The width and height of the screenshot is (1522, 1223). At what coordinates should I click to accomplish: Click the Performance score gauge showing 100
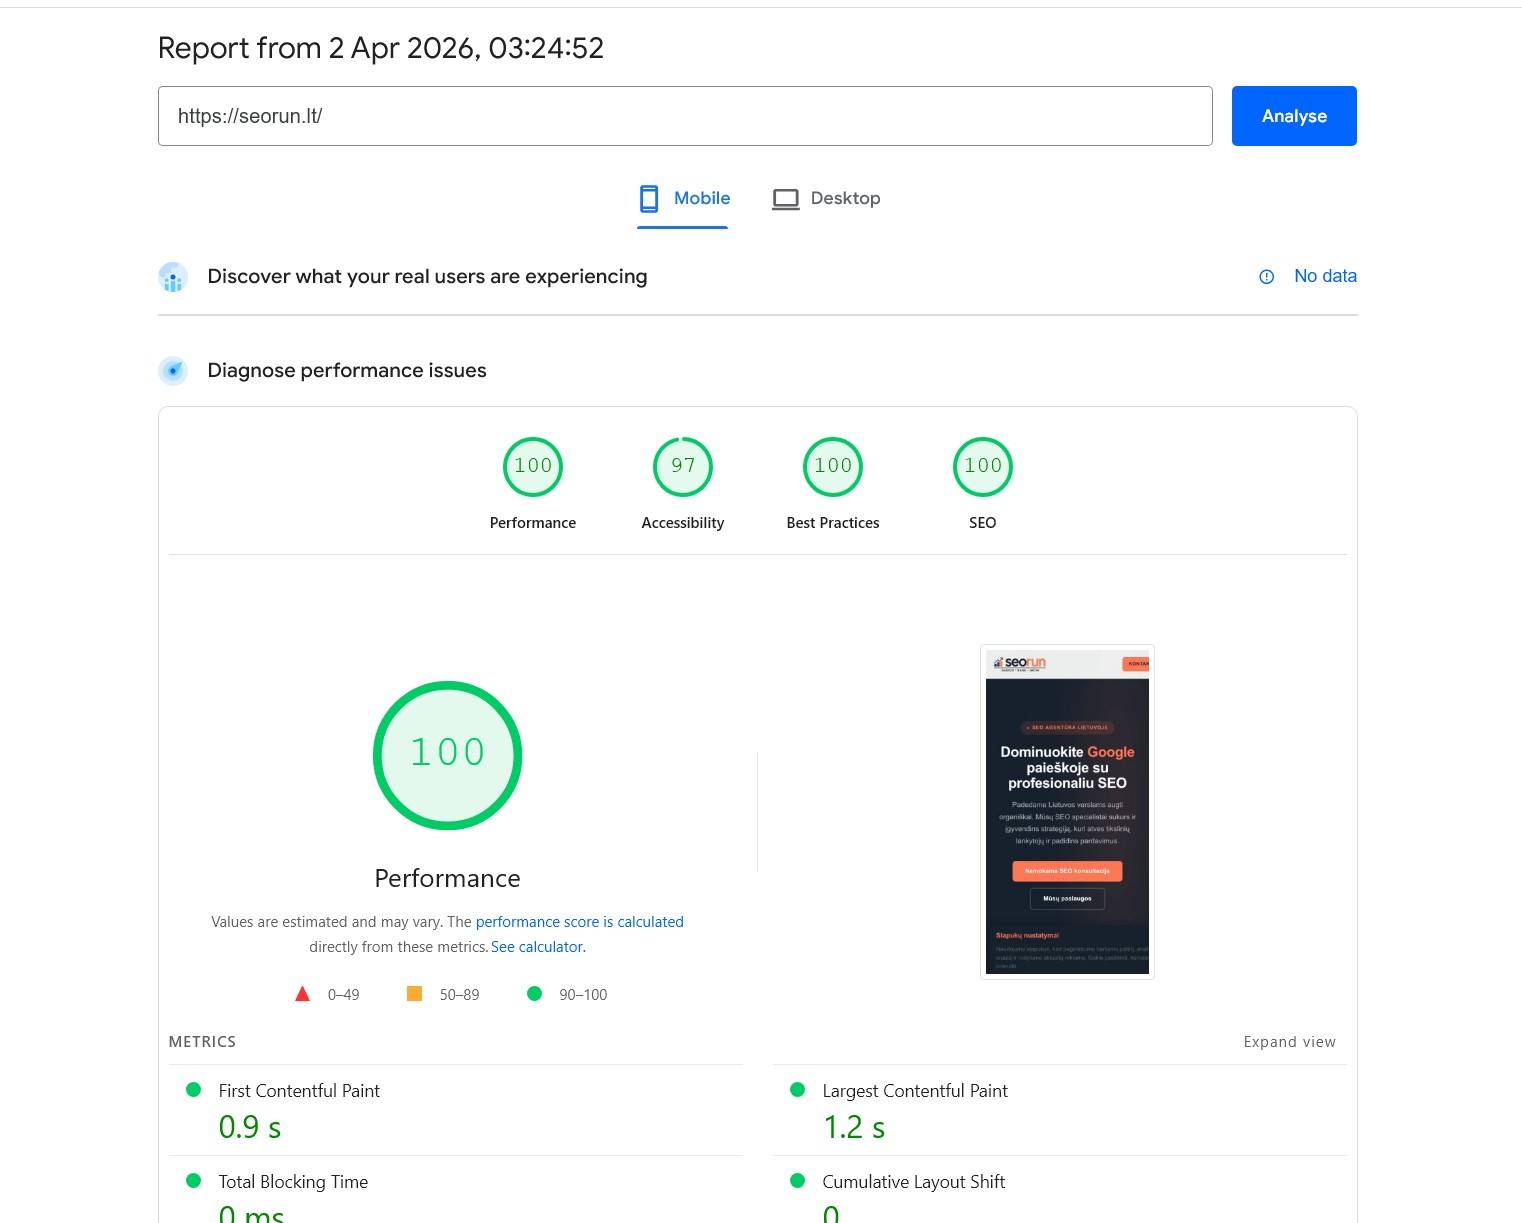[x=533, y=466]
